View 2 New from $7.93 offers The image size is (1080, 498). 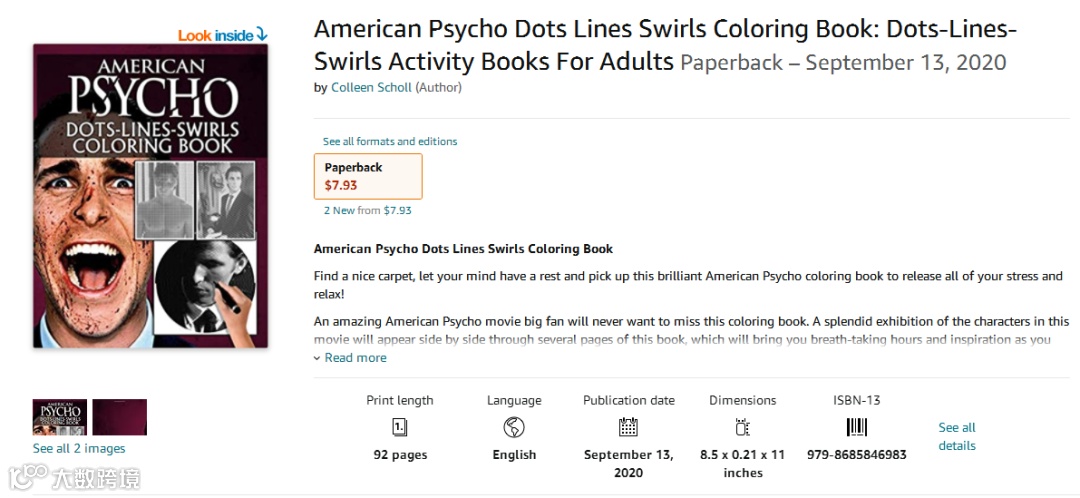pyautogui.click(x=368, y=211)
